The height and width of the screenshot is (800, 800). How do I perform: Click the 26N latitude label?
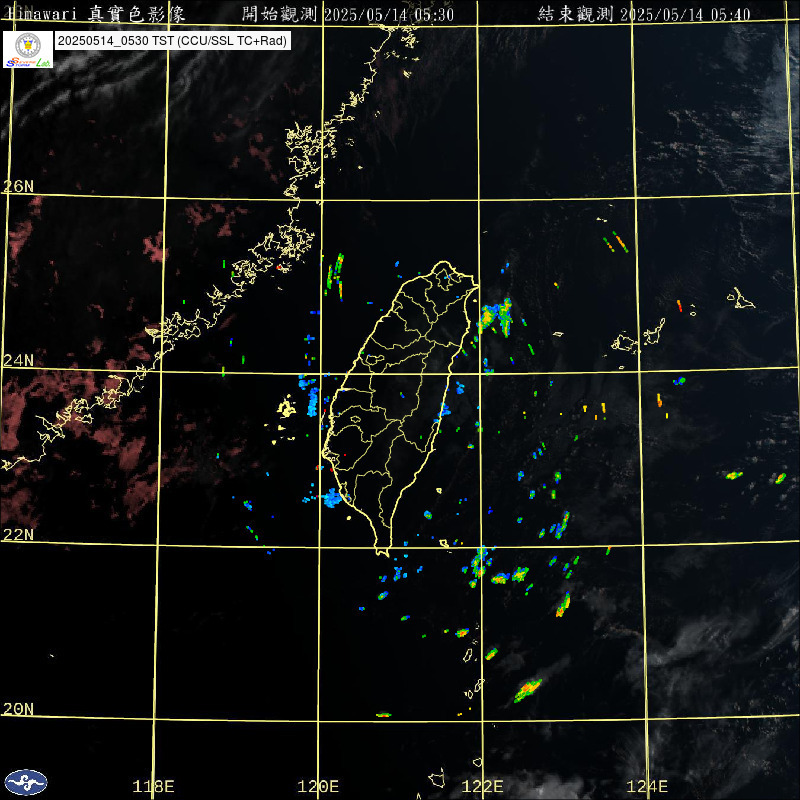click(18, 186)
